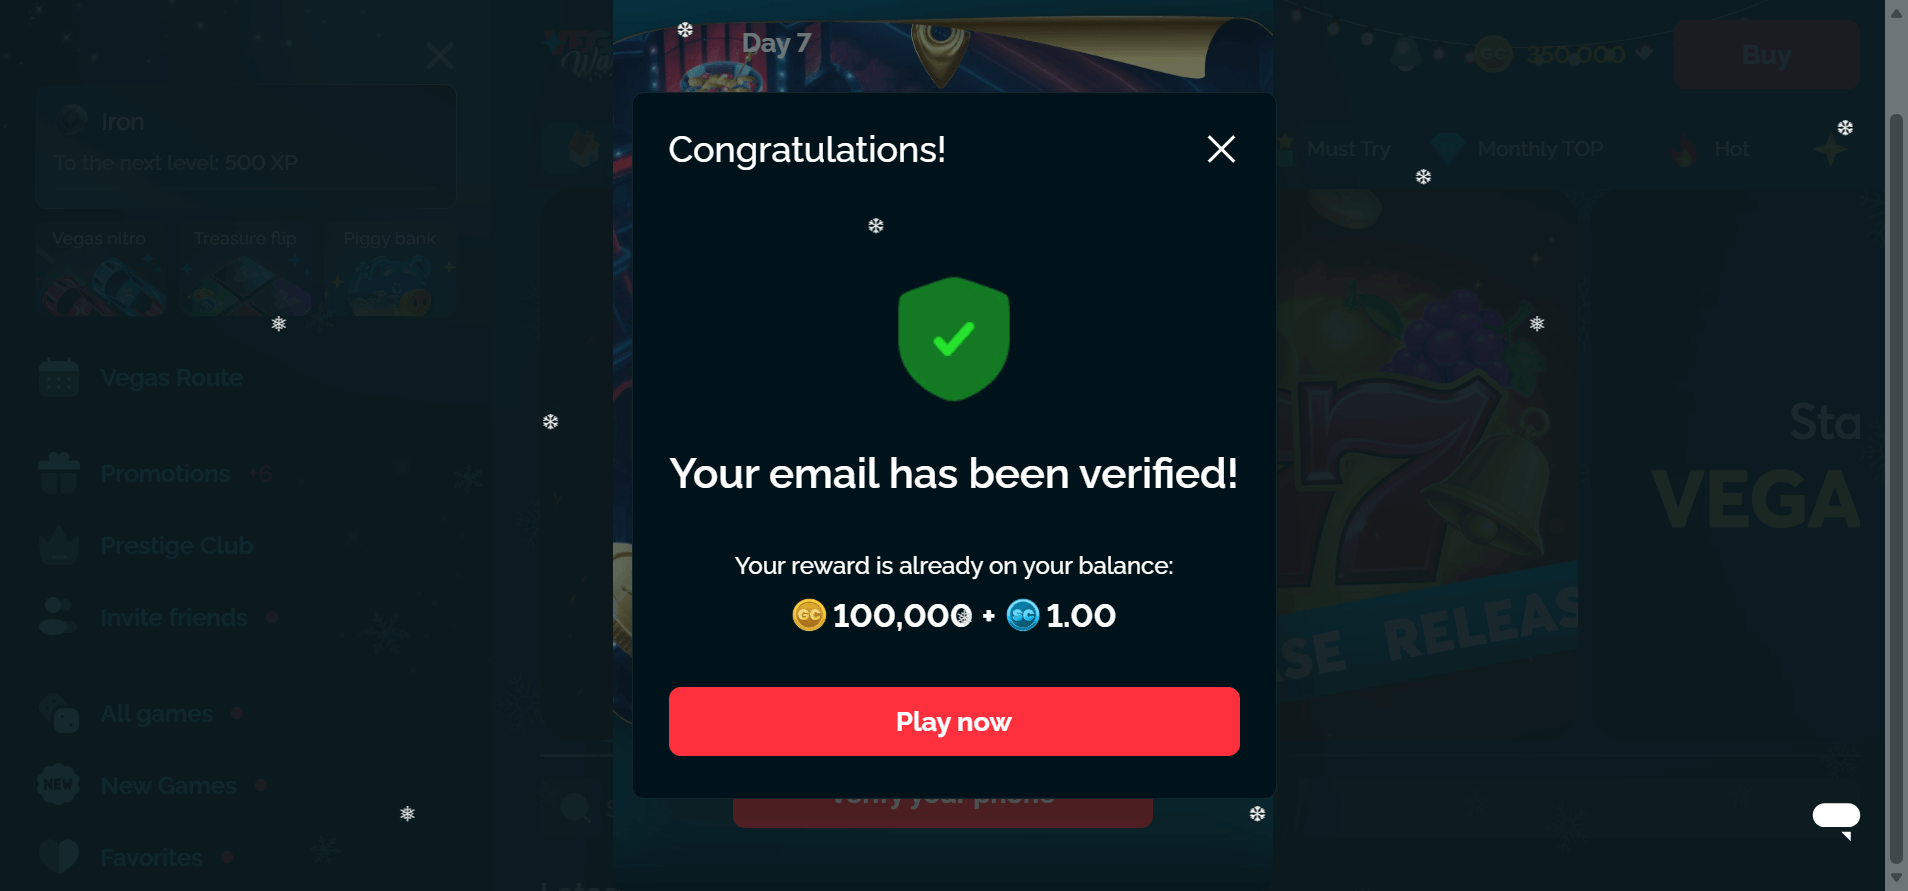Click the Play now button
The width and height of the screenshot is (1908, 891).
(x=954, y=721)
